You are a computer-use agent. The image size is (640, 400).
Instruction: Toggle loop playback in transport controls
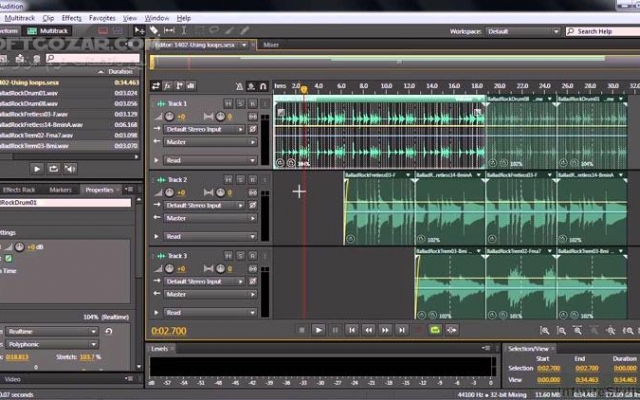tap(435, 330)
